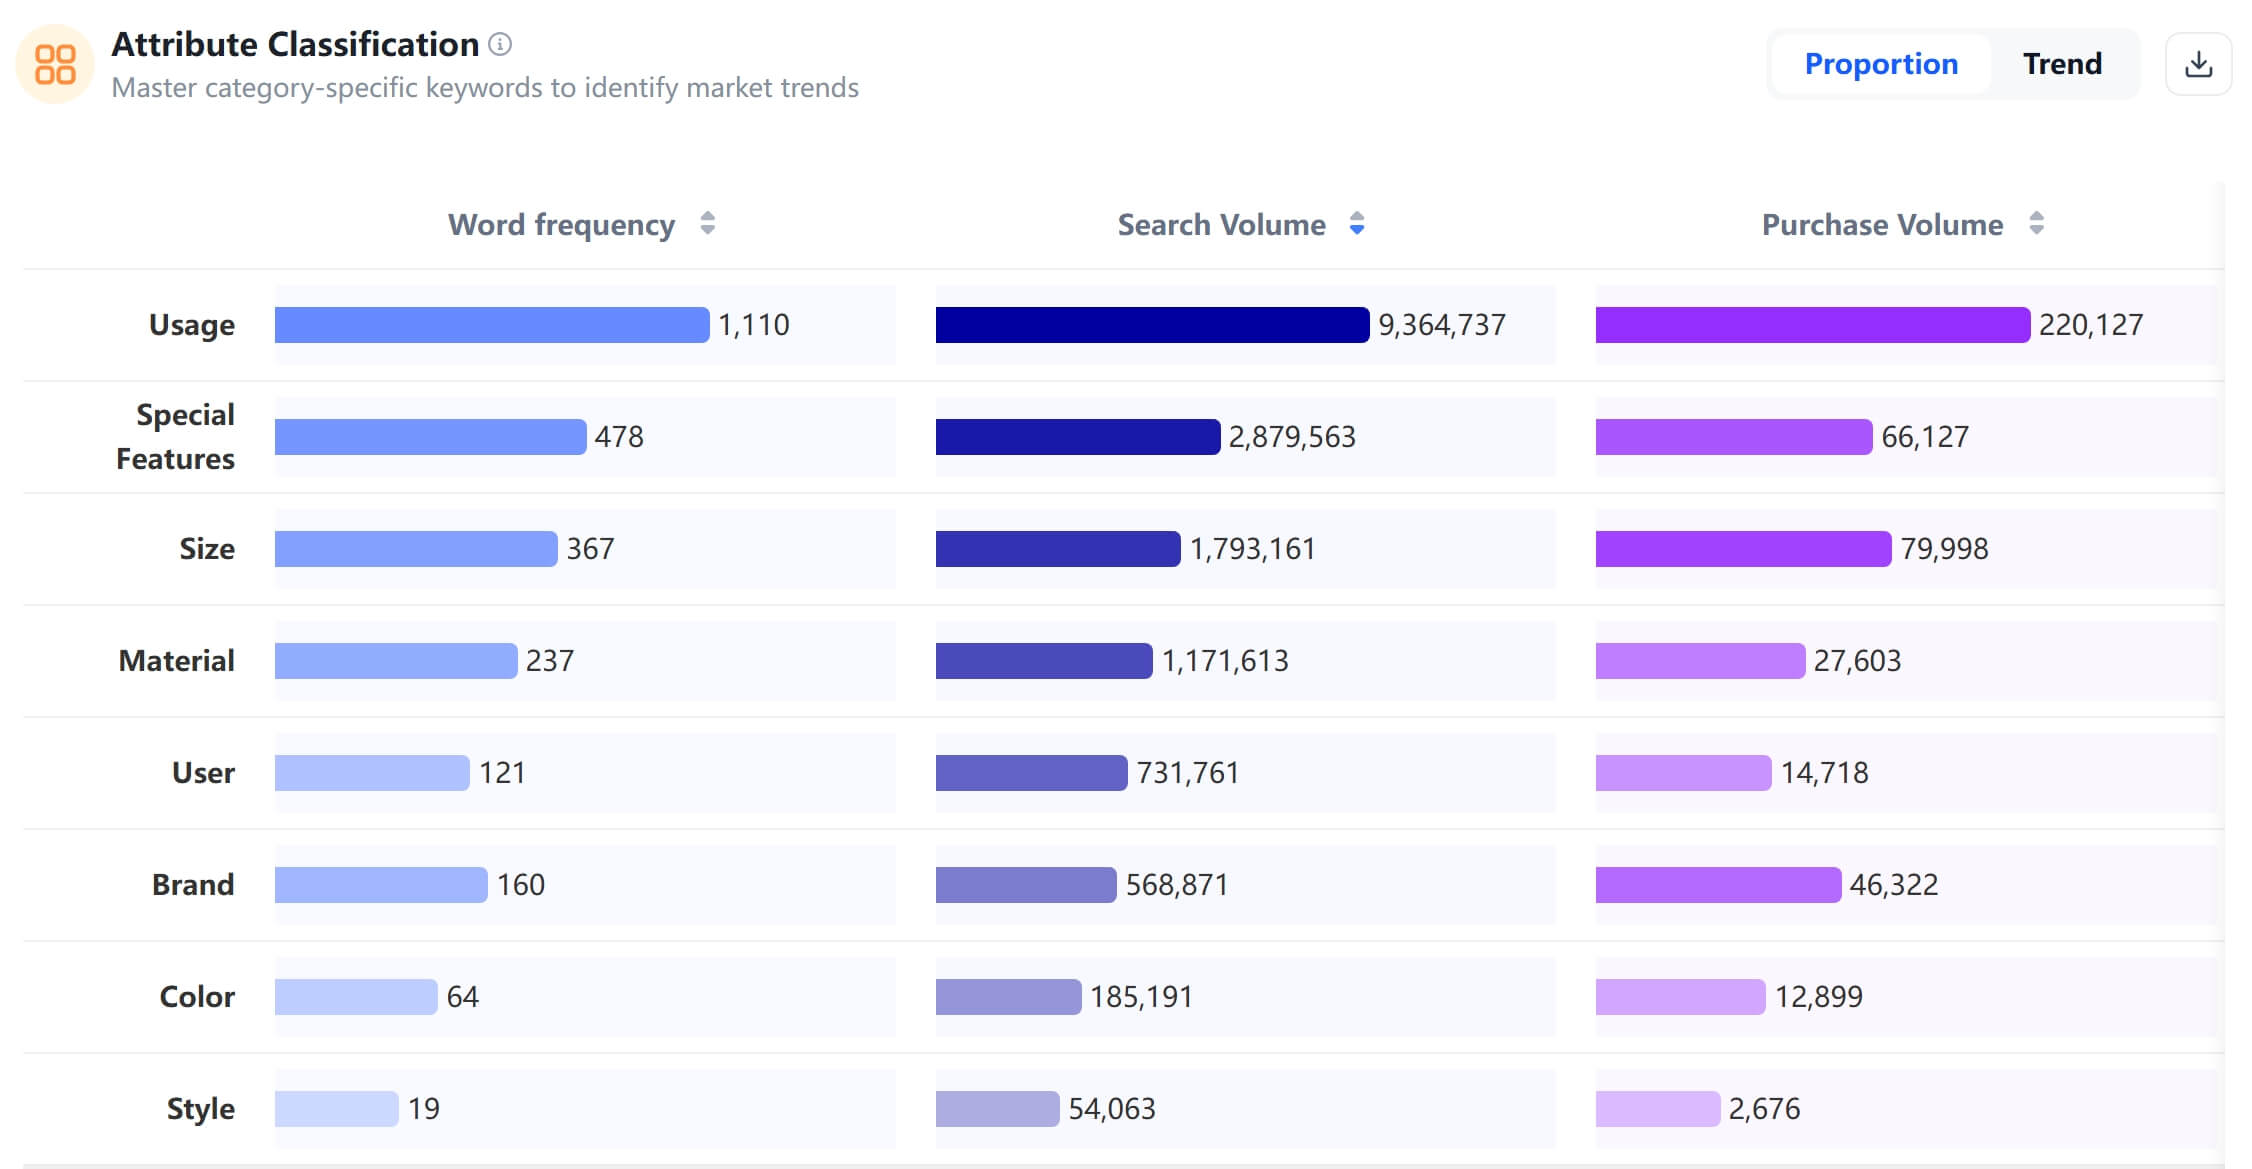Click the download icon button
This screenshot has height=1169, width=2252.
coord(2197,64)
